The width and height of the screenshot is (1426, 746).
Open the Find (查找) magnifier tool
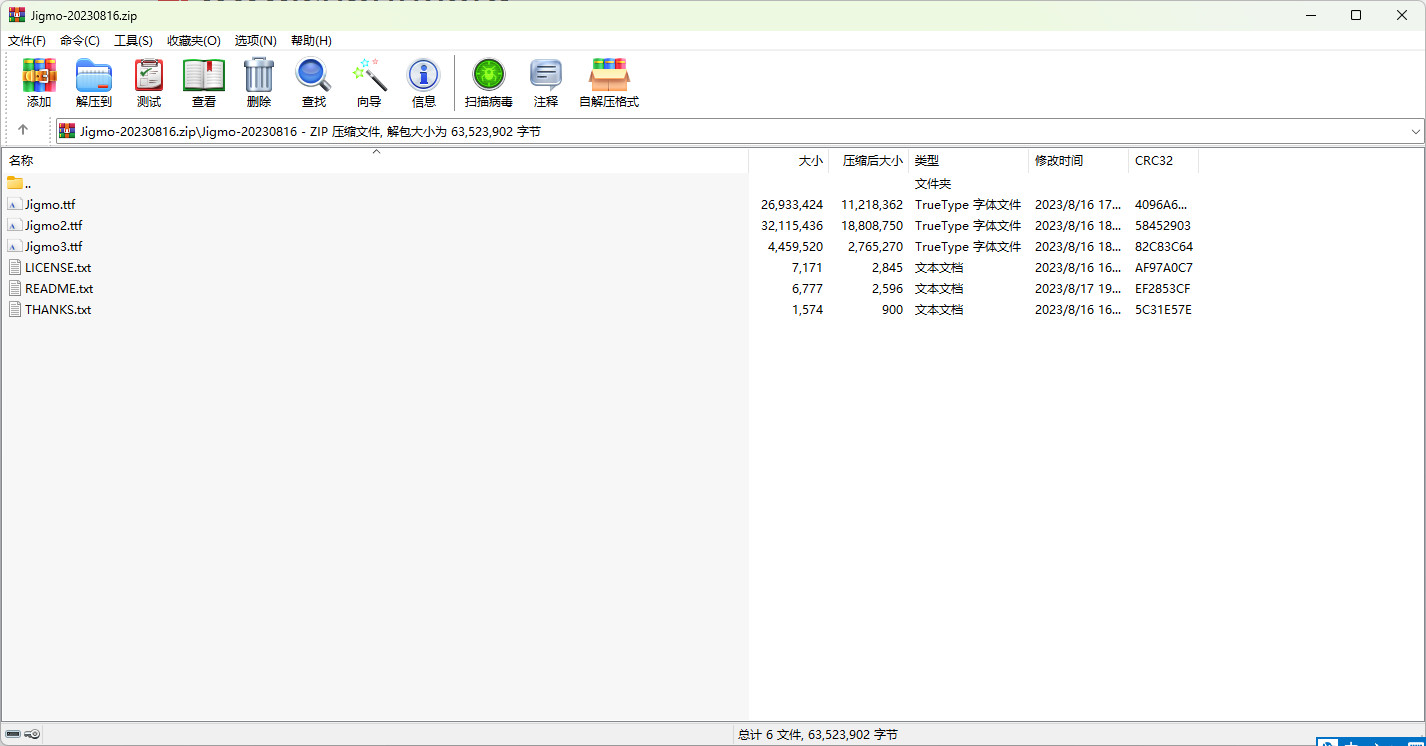pos(314,82)
